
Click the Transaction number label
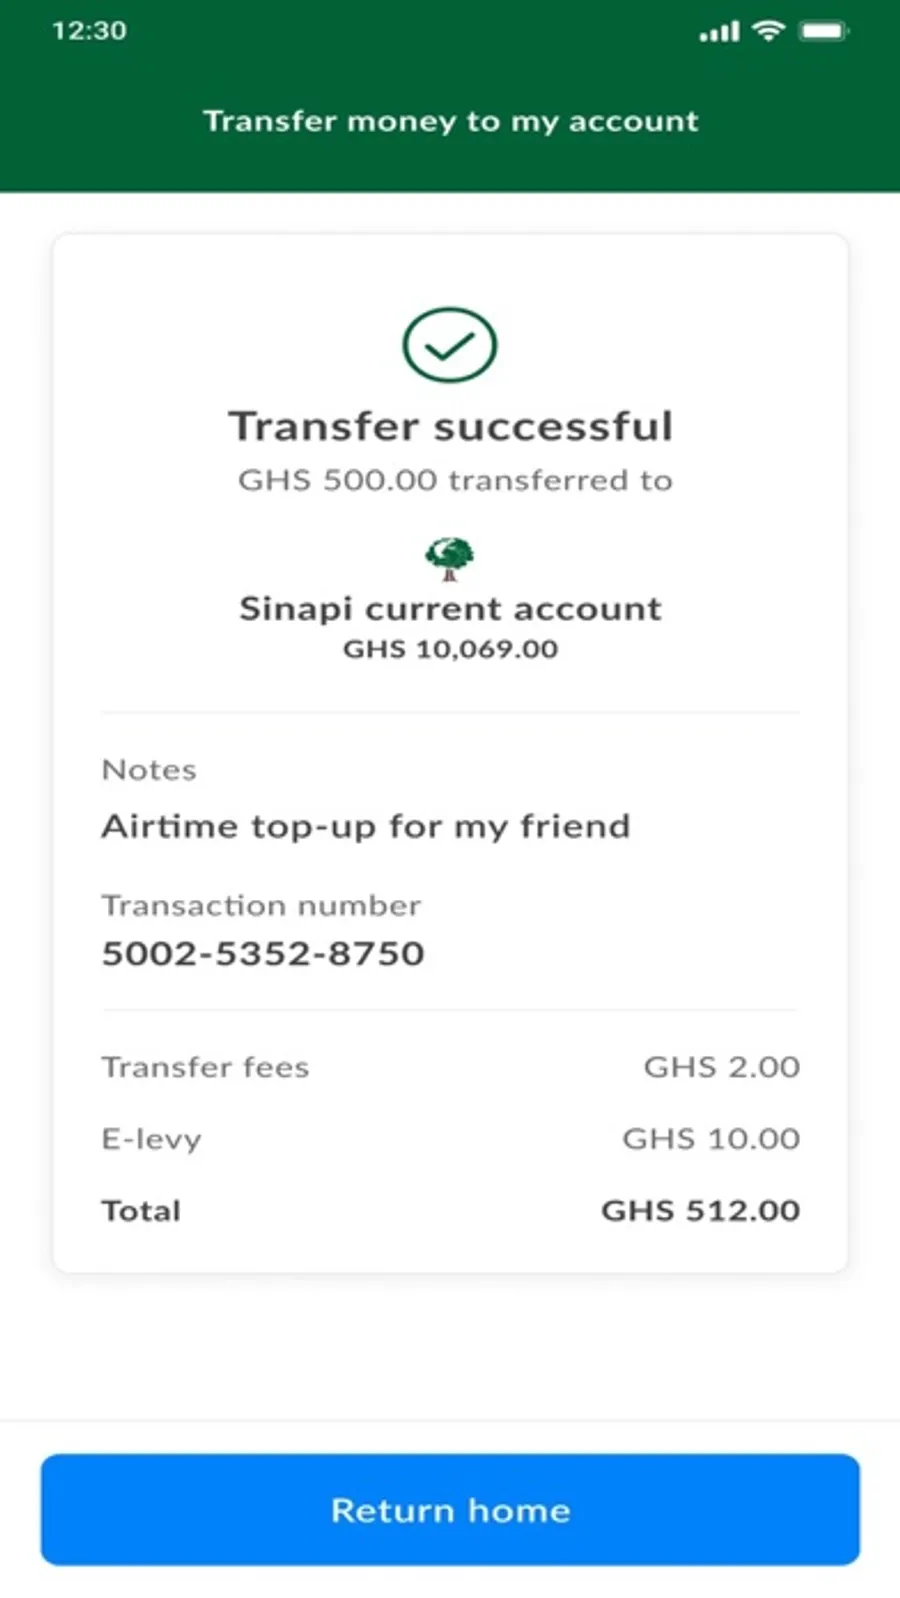[261, 905]
